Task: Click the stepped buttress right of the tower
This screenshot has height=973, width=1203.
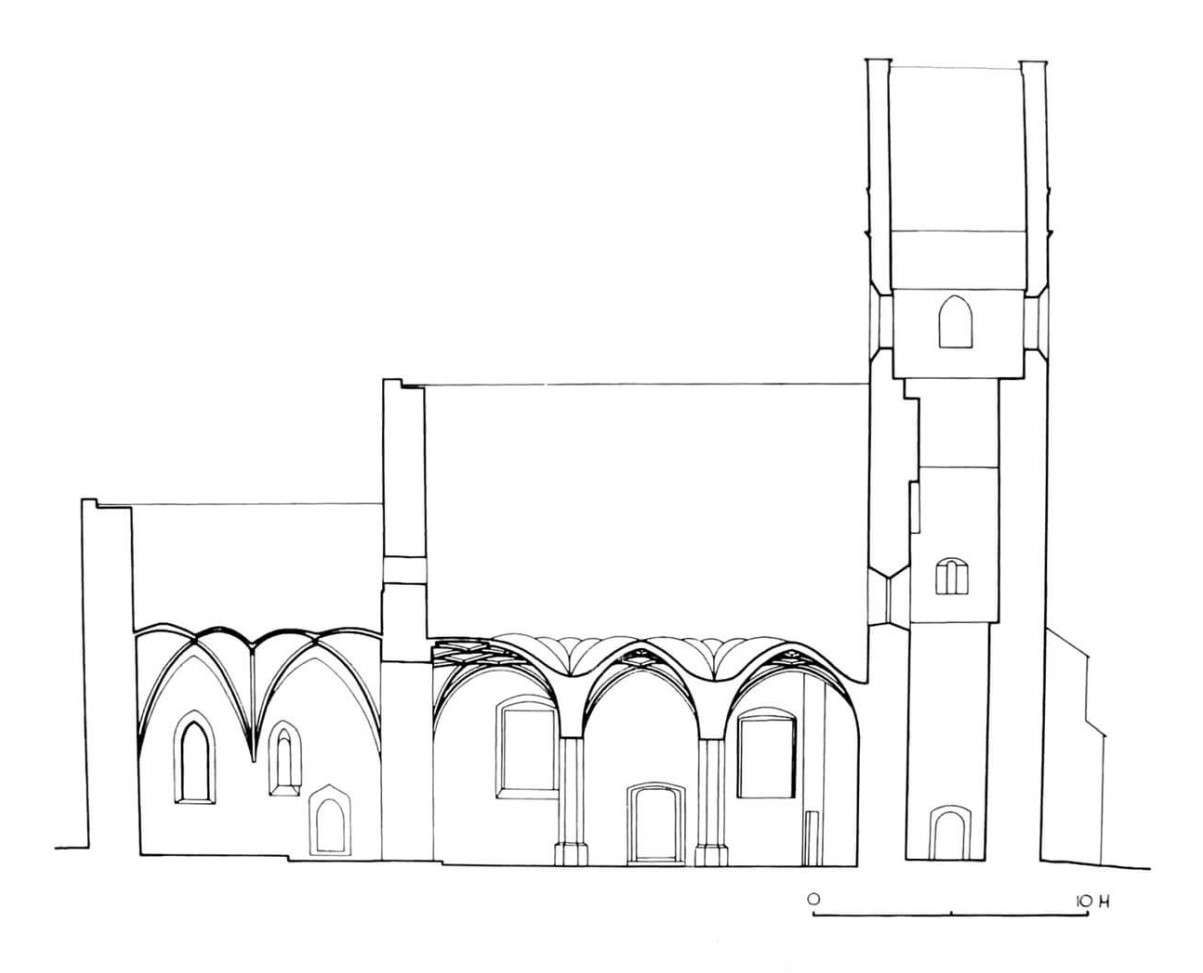Action: 1076,745
